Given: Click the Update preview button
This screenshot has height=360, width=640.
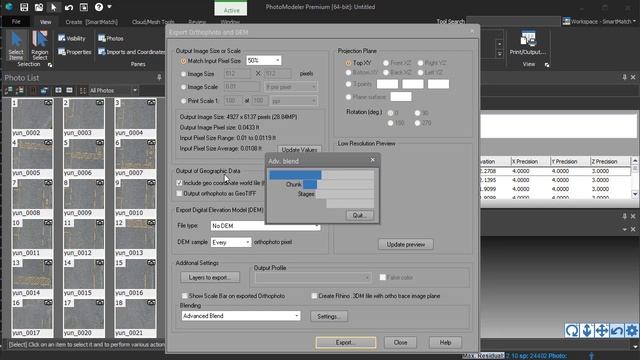Looking at the screenshot, I should (x=406, y=244).
